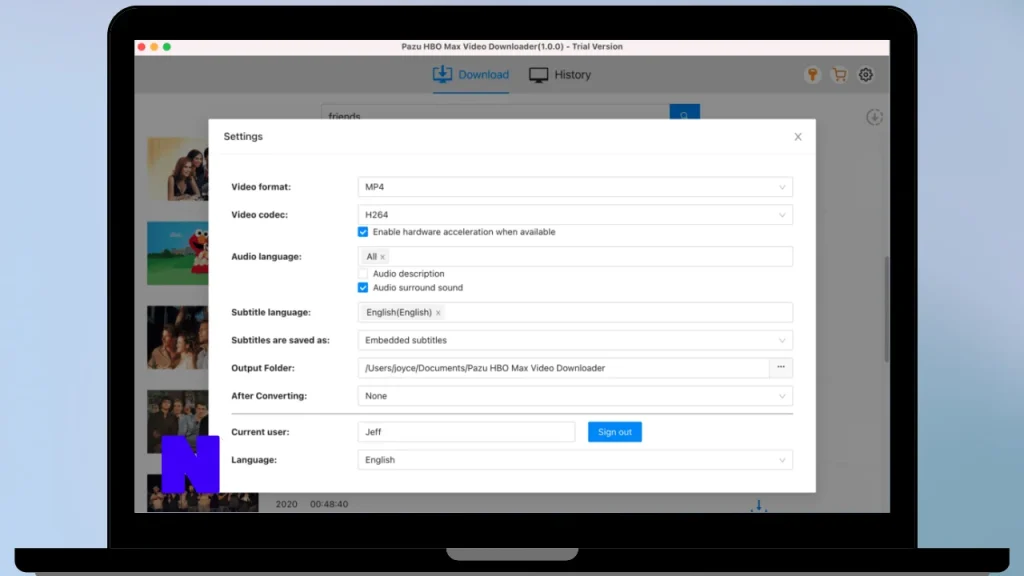1024x576 pixels.
Task: Toggle Audio surround sound checkbox
Action: [362, 287]
